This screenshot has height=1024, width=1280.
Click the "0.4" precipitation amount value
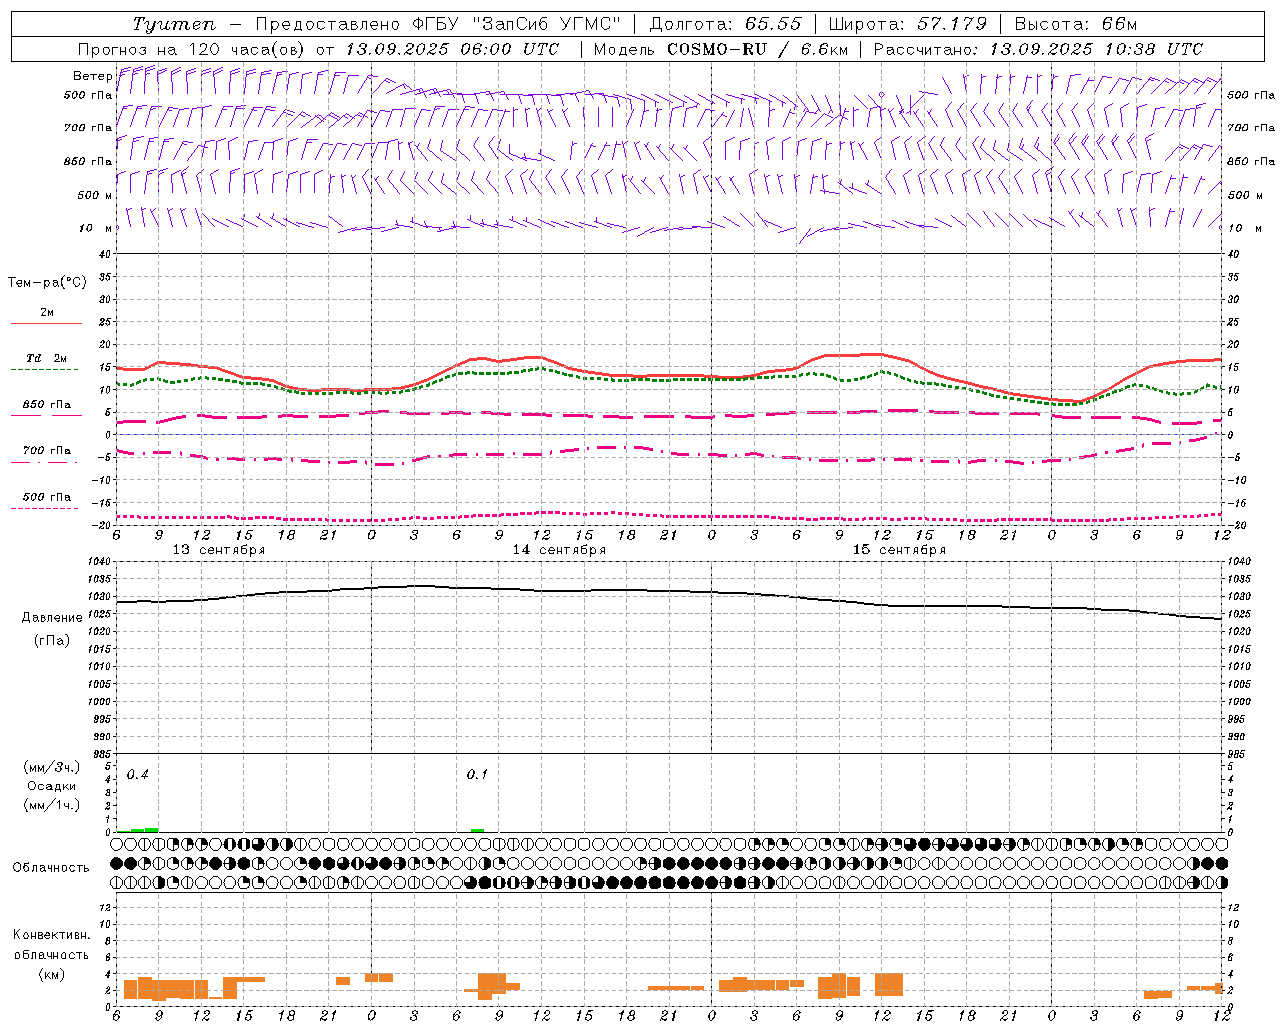pyautogui.click(x=138, y=775)
